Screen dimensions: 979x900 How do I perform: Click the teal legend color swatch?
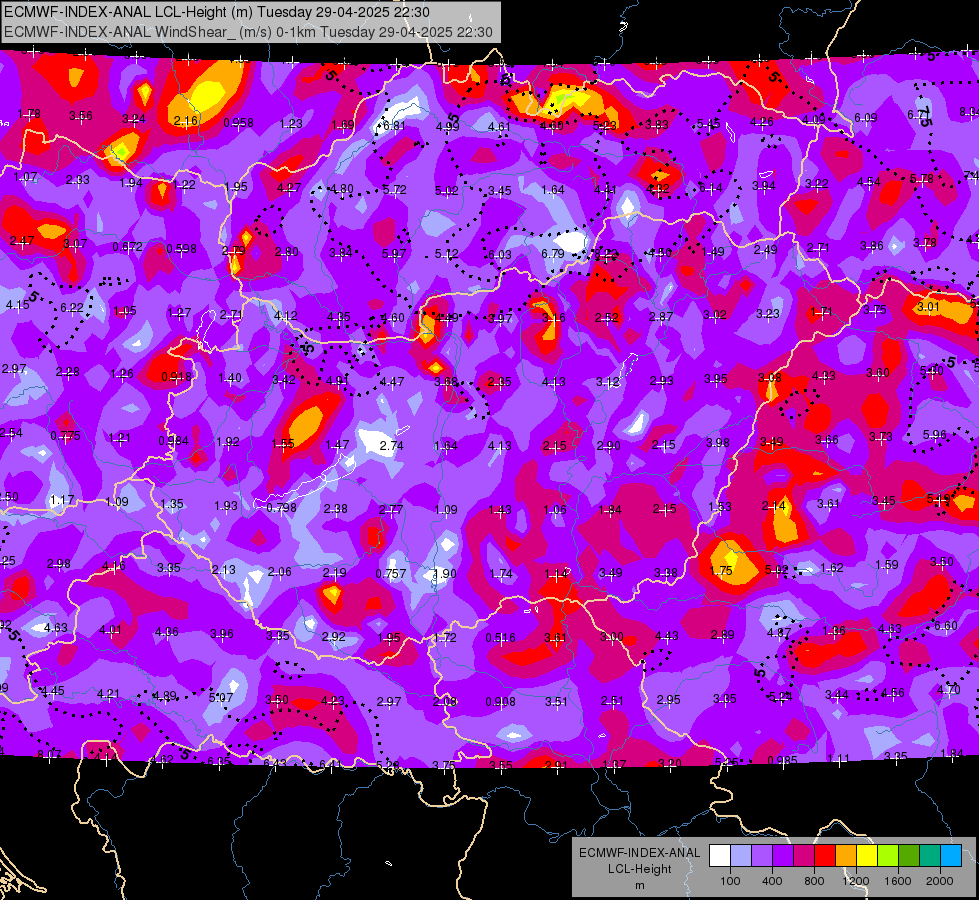click(930, 856)
